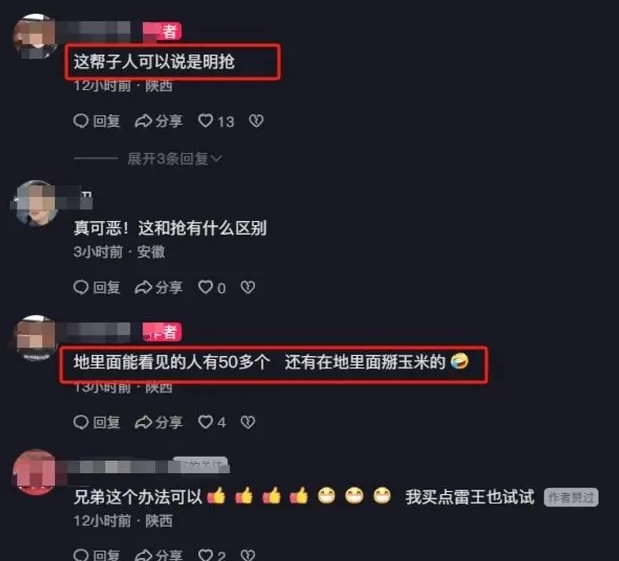Screen dimensions: 619x561
Task: Like the '兄弟这个办法可以' comment with 2 likes
Action: point(212,555)
